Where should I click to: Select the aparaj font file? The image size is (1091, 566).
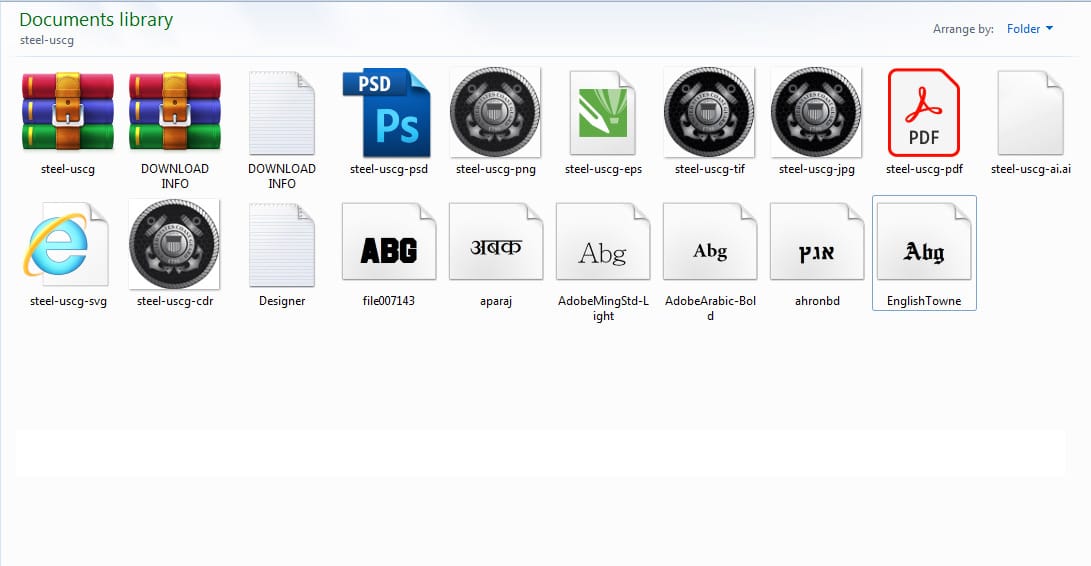495,243
